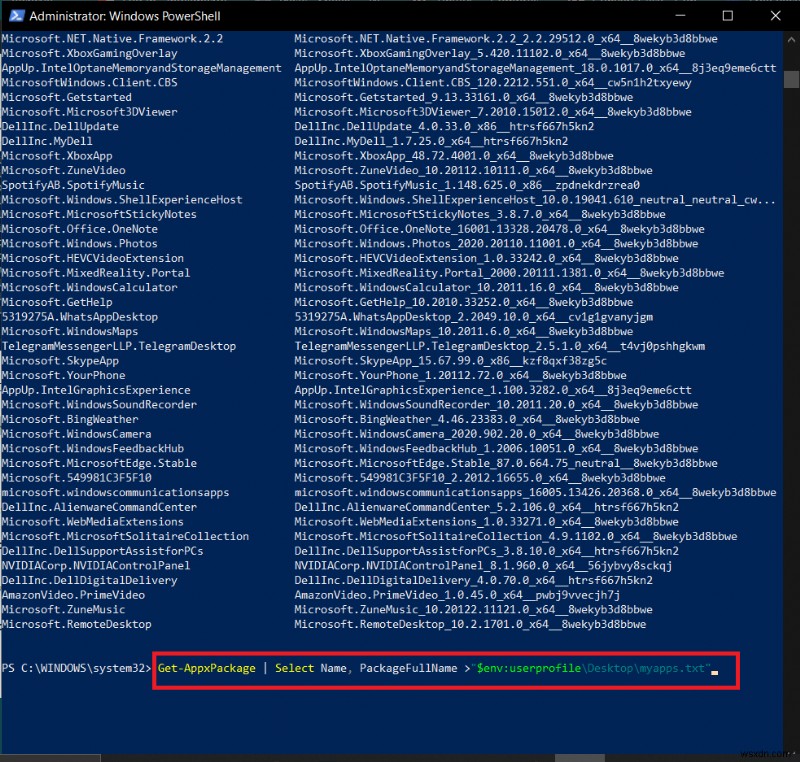Click '5319275A.WhatsAppDesktop' name entry
The image size is (800, 762).
(80, 317)
